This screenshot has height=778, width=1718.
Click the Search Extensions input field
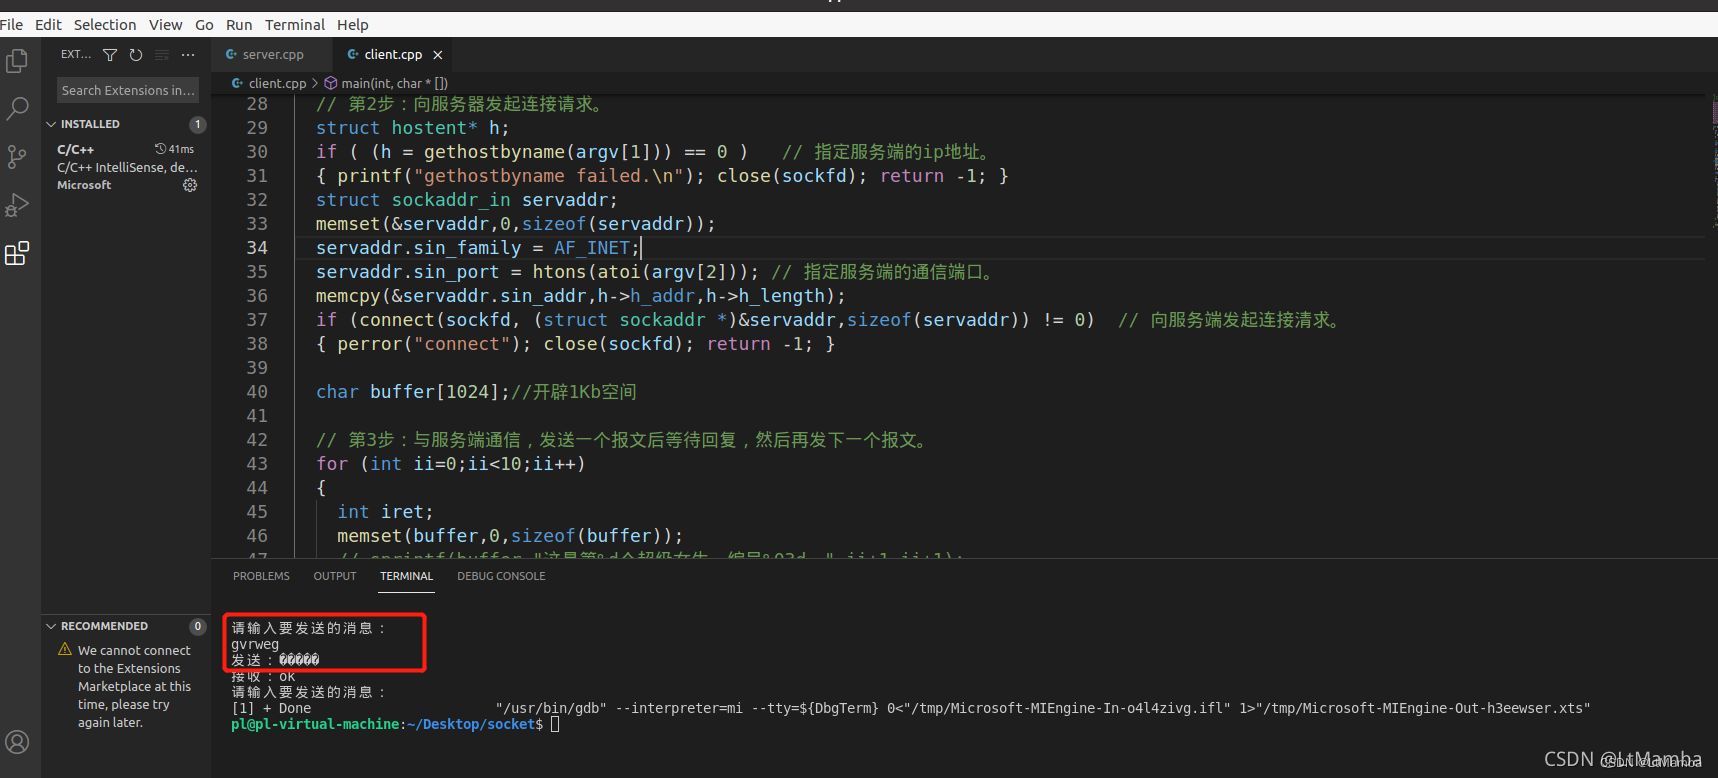pyautogui.click(x=127, y=90)
